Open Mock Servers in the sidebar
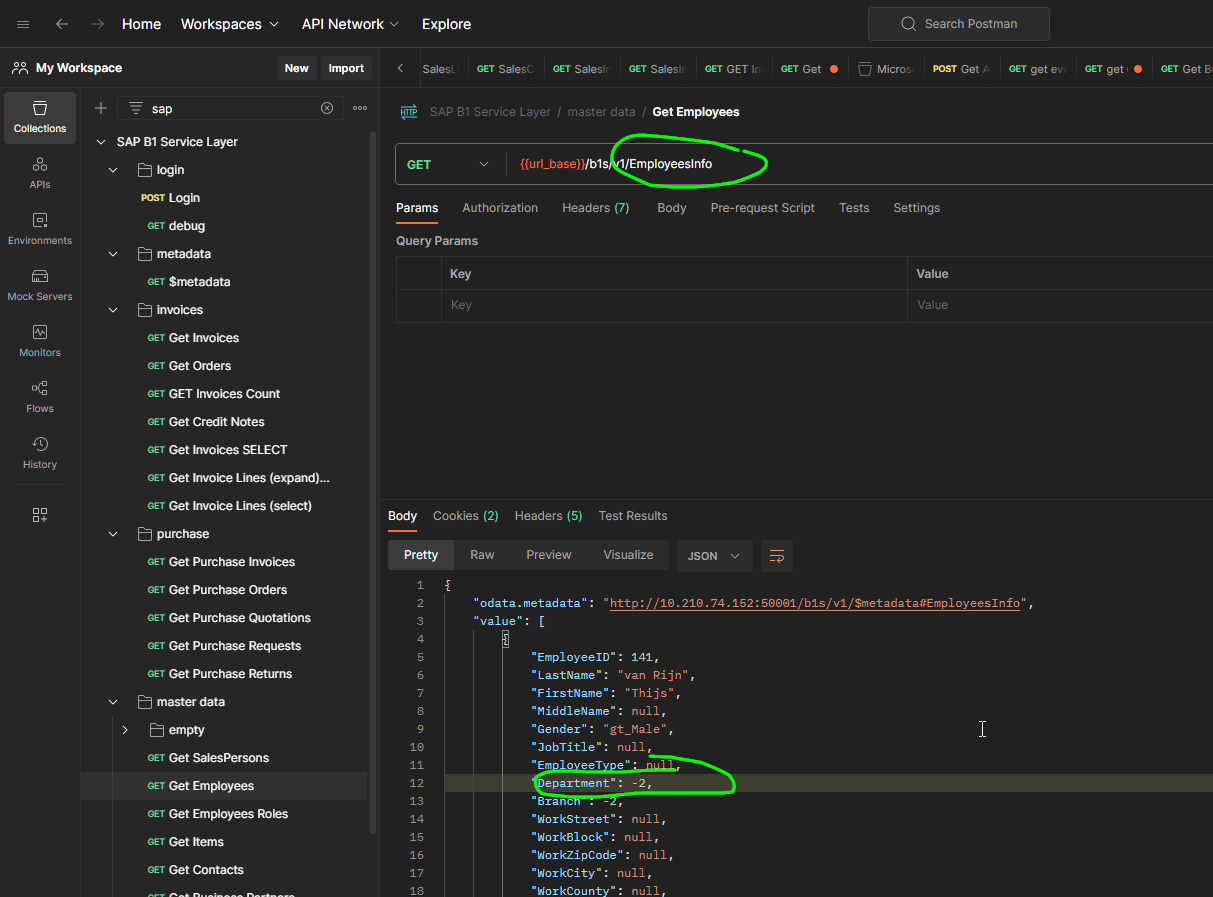 [40, 285]
